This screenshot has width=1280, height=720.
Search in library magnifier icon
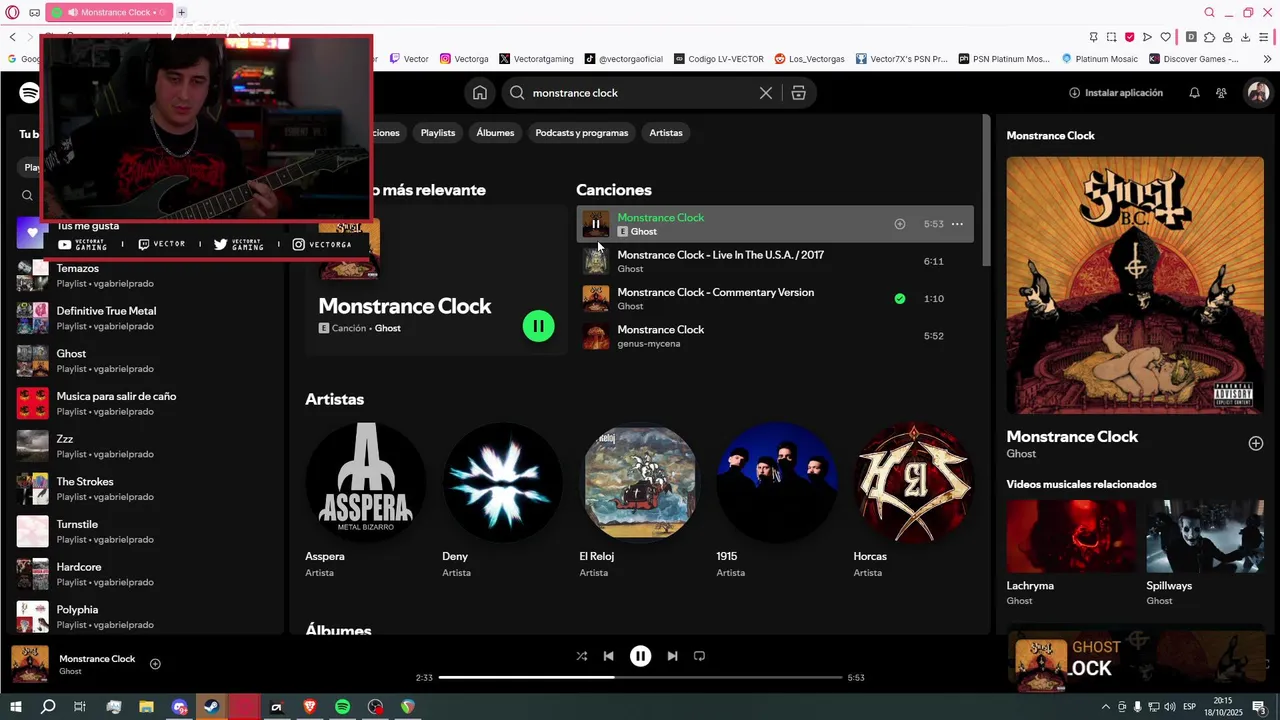(27, 196)
